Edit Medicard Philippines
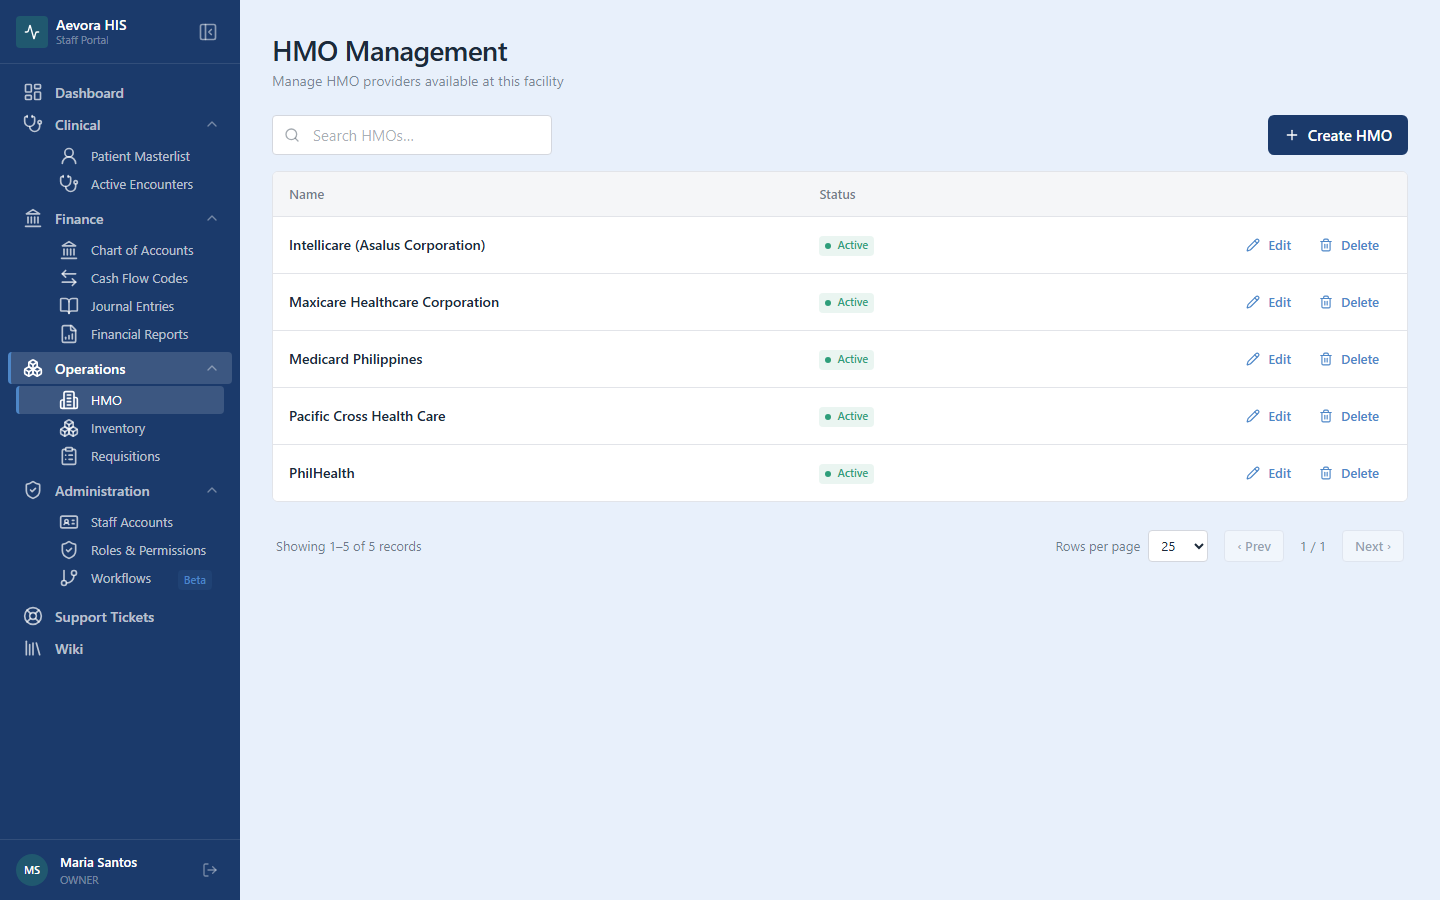 tap(1269, 359)
